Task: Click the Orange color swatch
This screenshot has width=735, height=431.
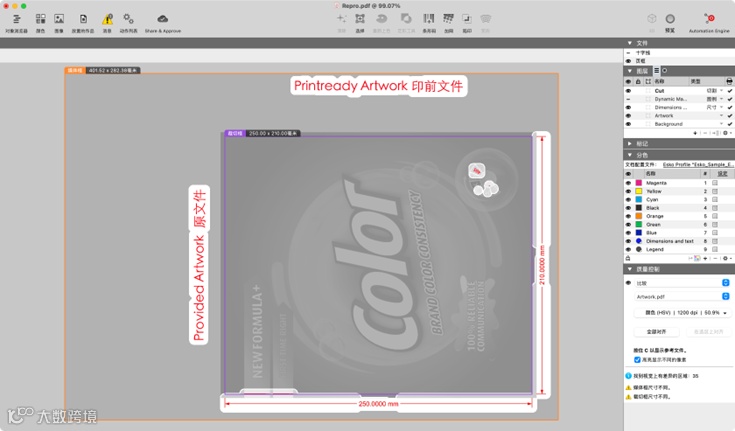Action: click(x=638, y=216)
